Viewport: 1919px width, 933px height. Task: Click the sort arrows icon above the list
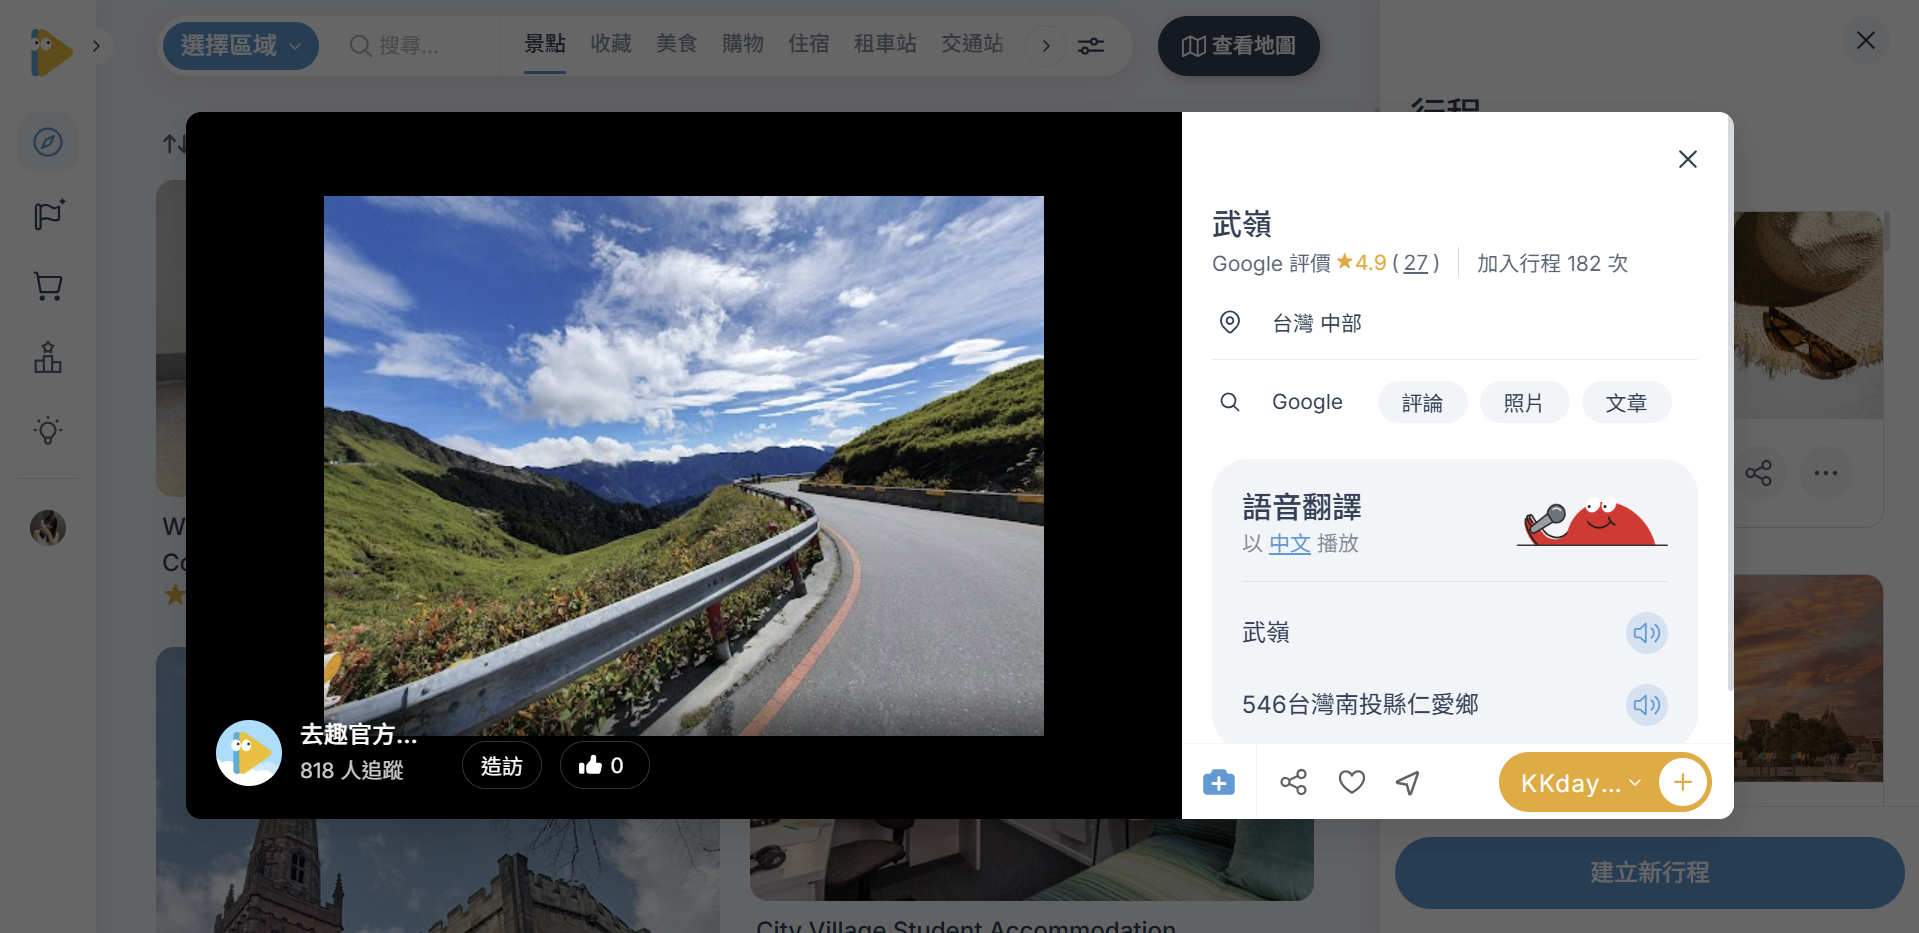point(173,145)
